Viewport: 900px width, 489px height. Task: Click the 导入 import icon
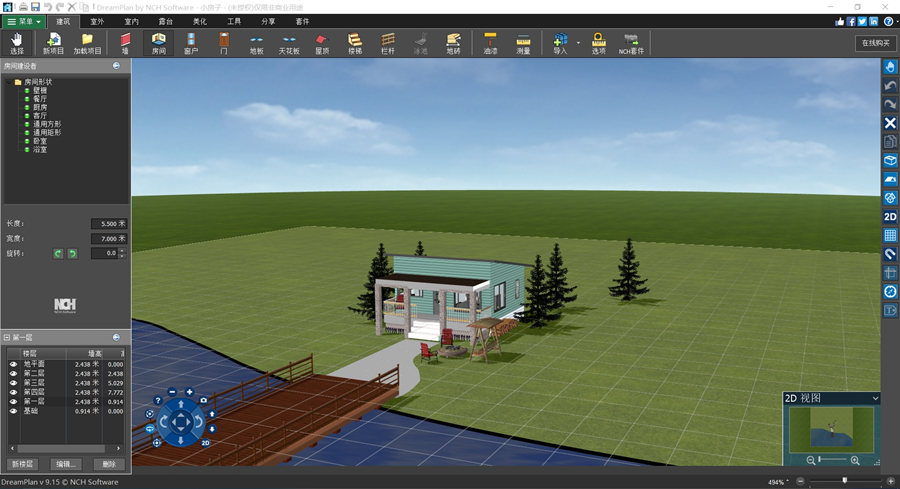tap(560, 44)
